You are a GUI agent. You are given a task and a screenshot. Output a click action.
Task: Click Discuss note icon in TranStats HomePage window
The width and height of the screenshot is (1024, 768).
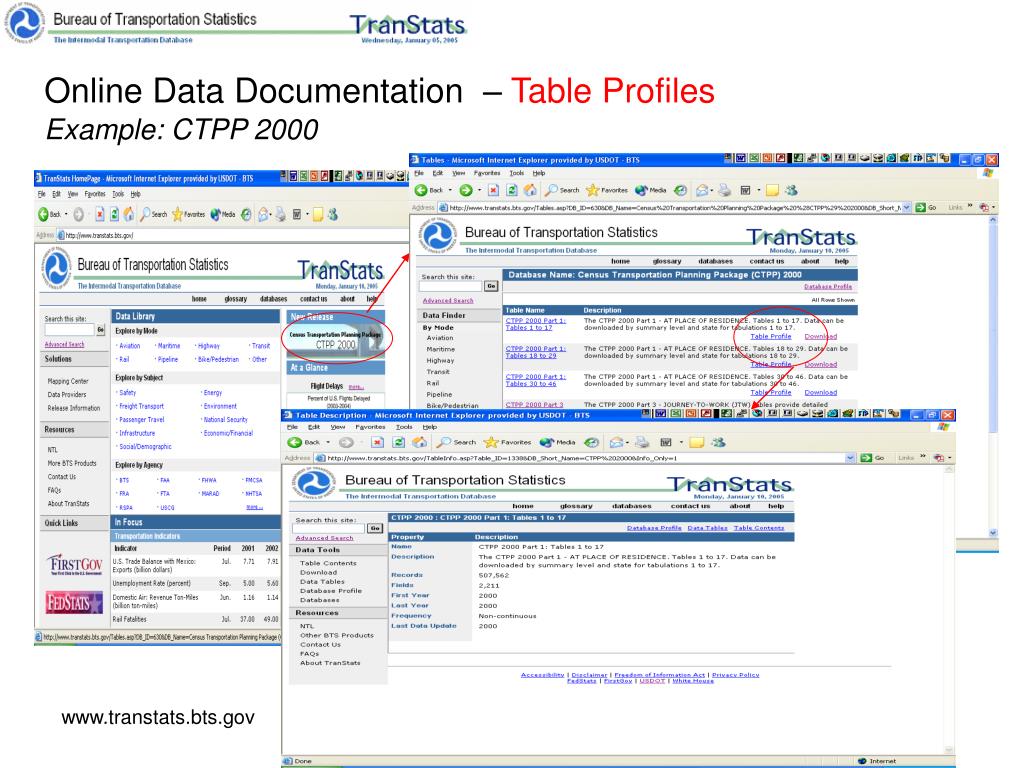pos(318,214)
